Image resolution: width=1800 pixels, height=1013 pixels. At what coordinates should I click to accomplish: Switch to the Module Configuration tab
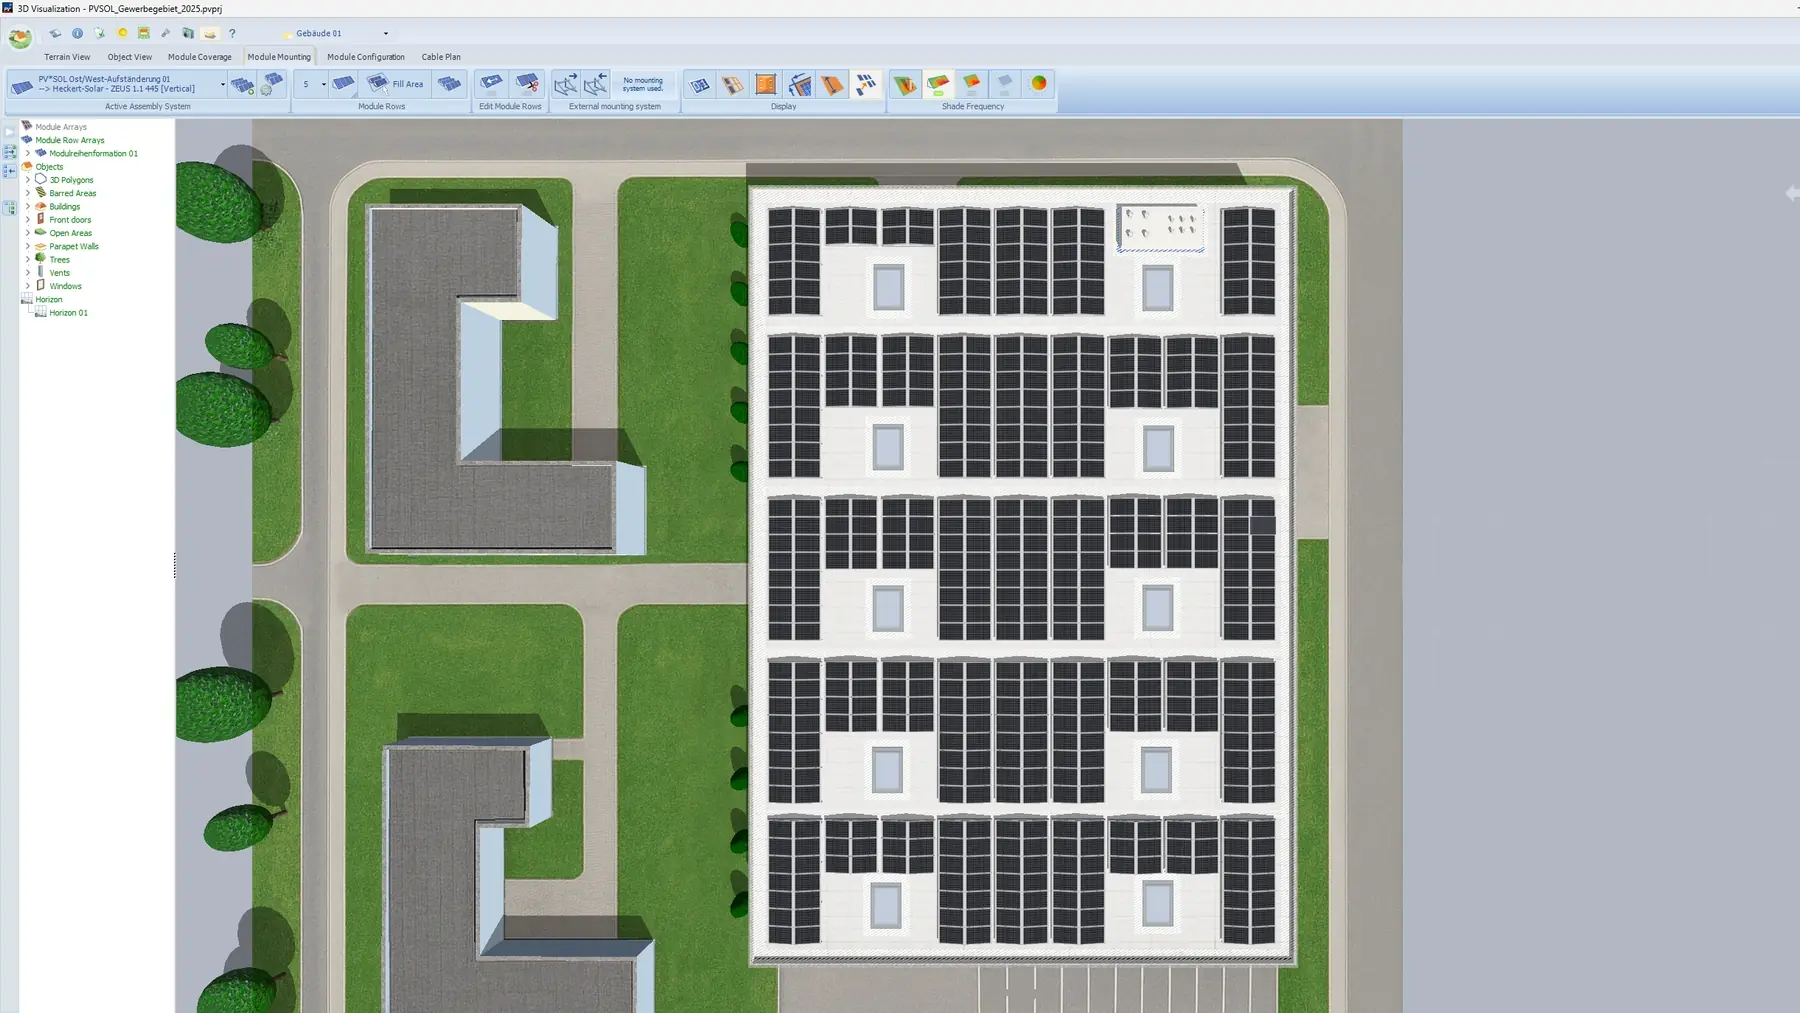pos(366,57)
